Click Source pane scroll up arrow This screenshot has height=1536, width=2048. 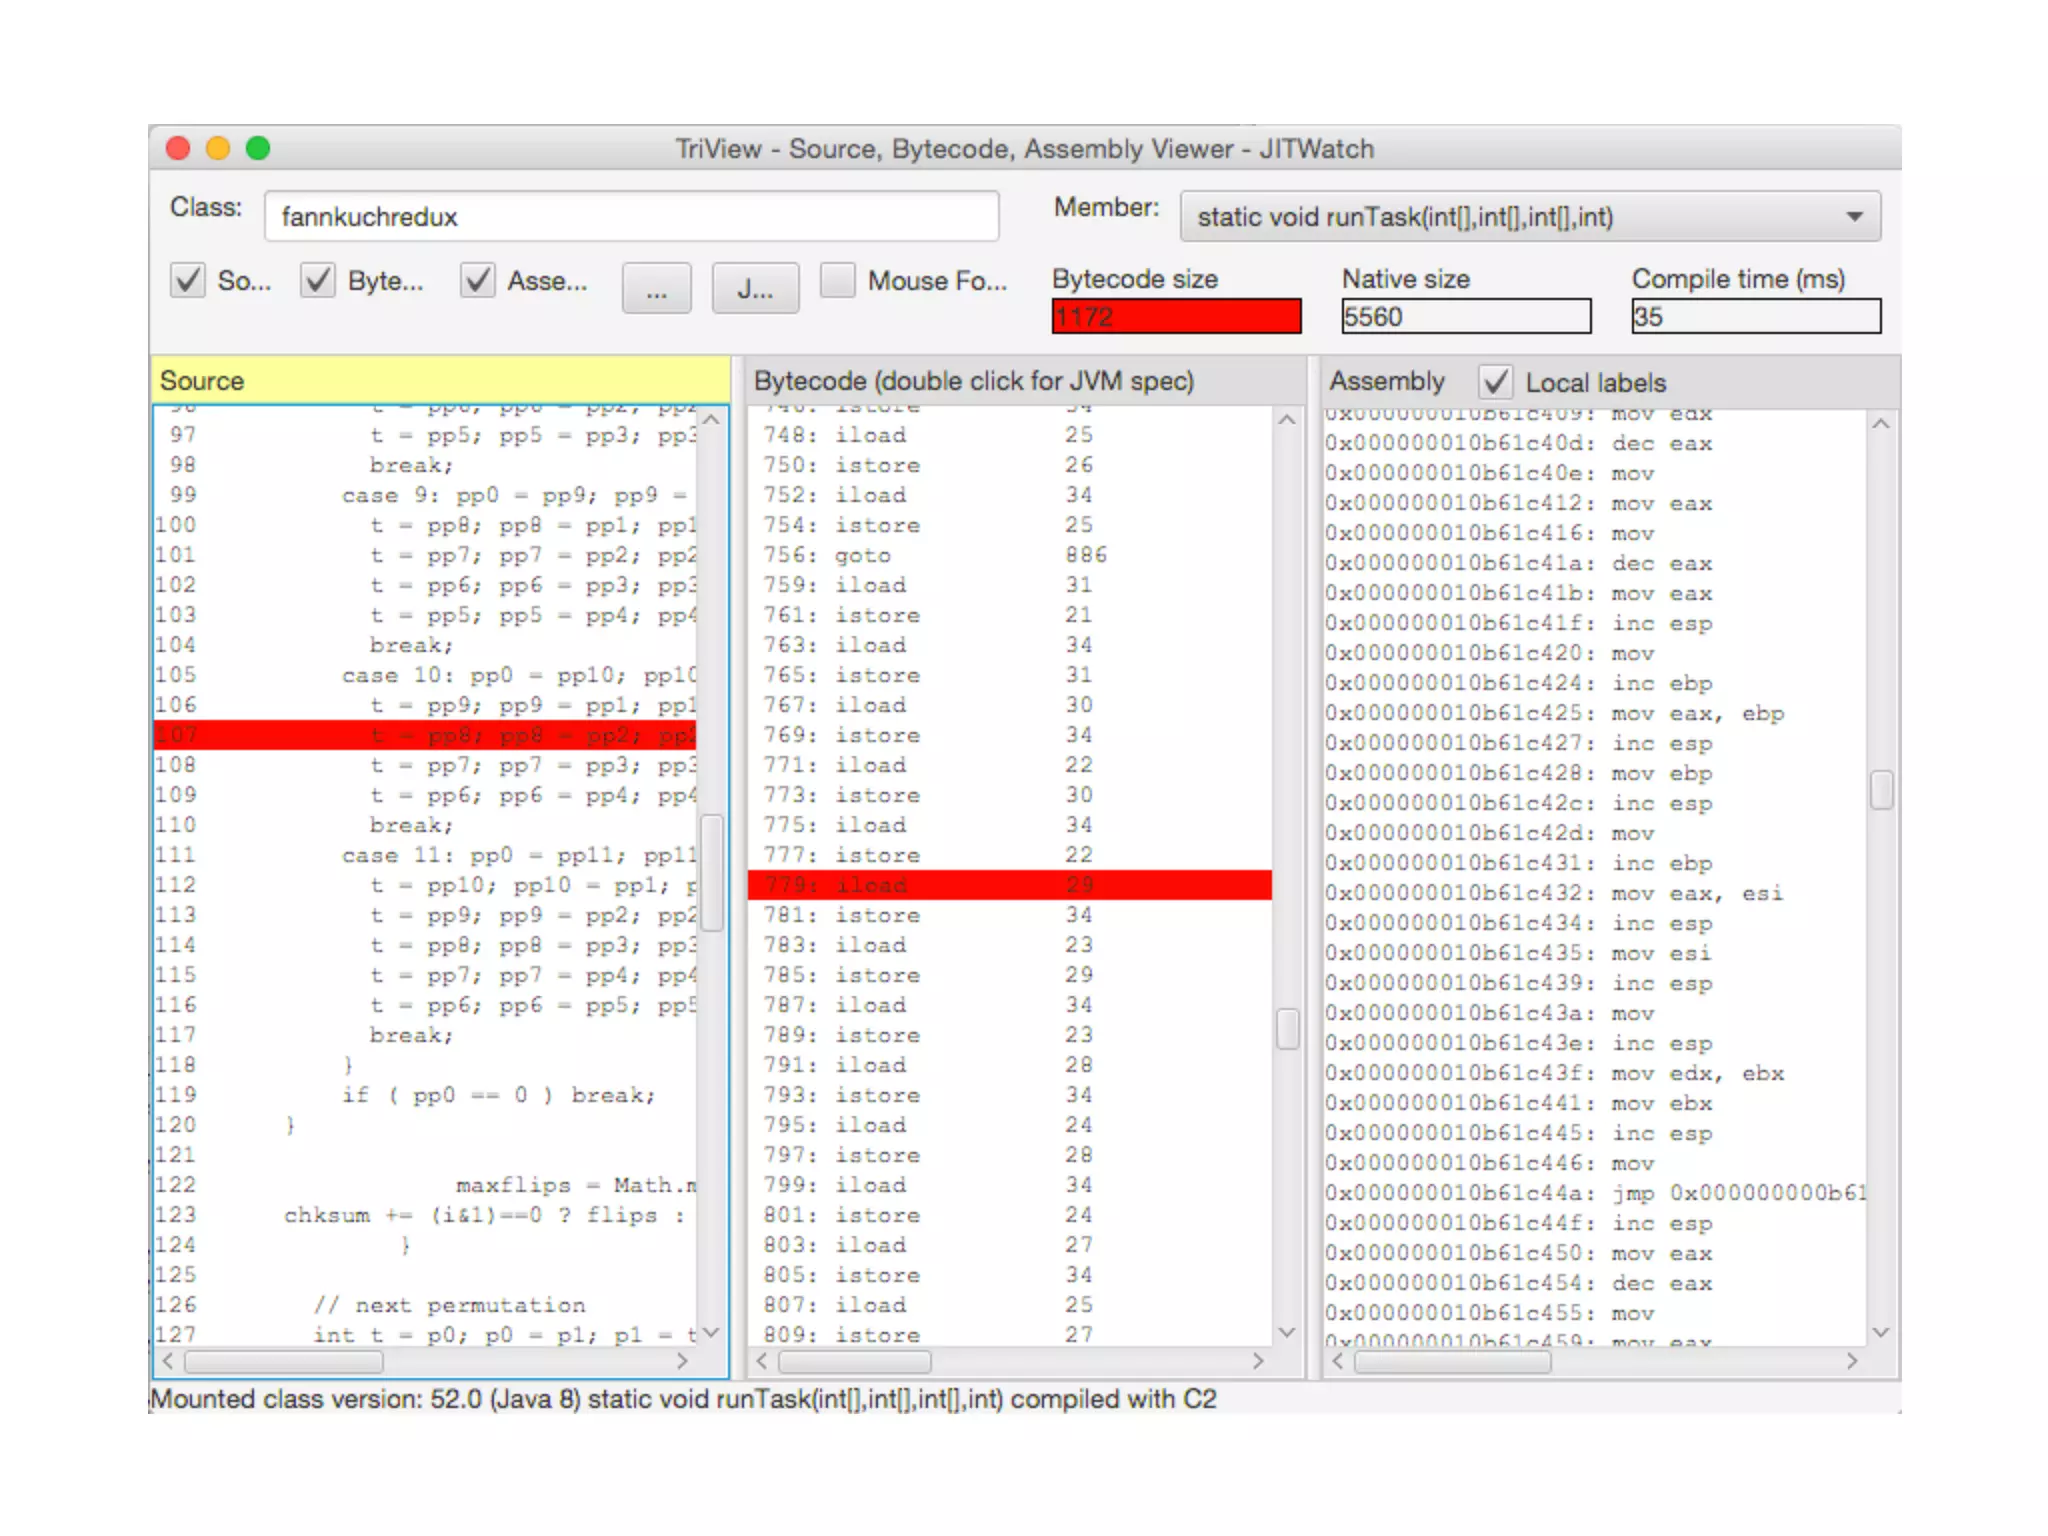click(711, 420)
